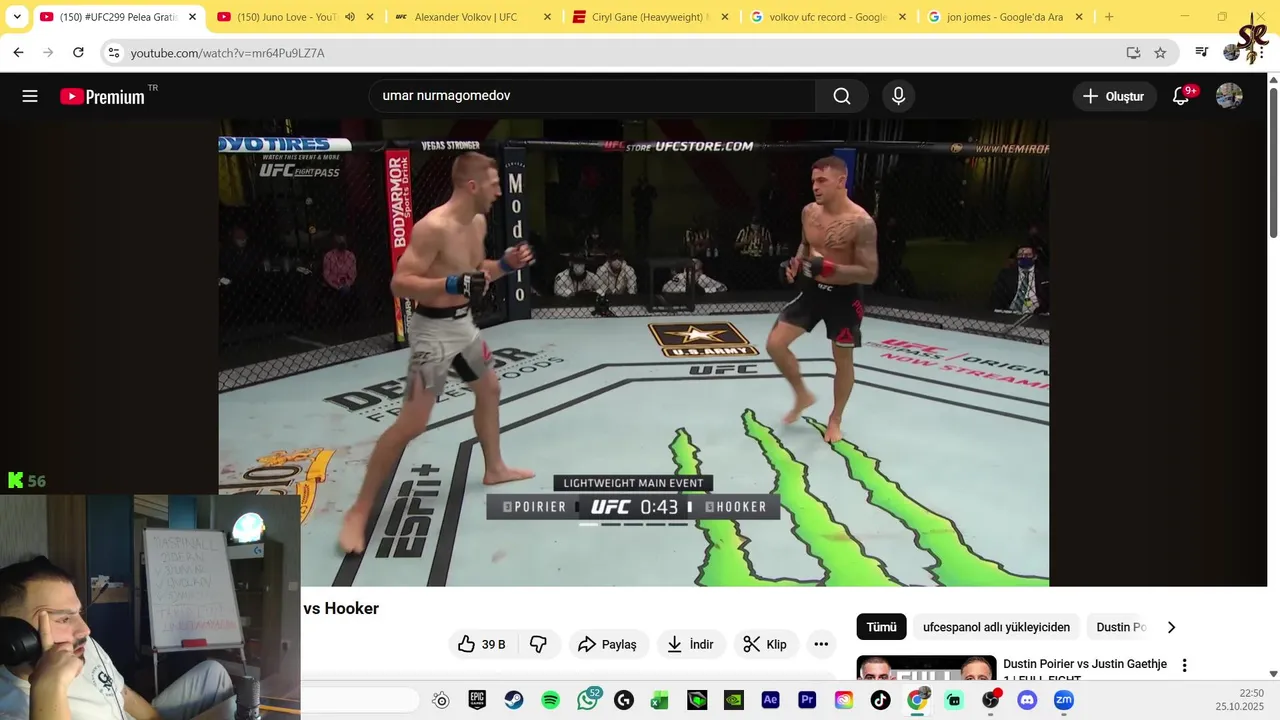Create a clip with Klip button
Image resolution: width=1280 pixels, height=720 pixels.
765,644
